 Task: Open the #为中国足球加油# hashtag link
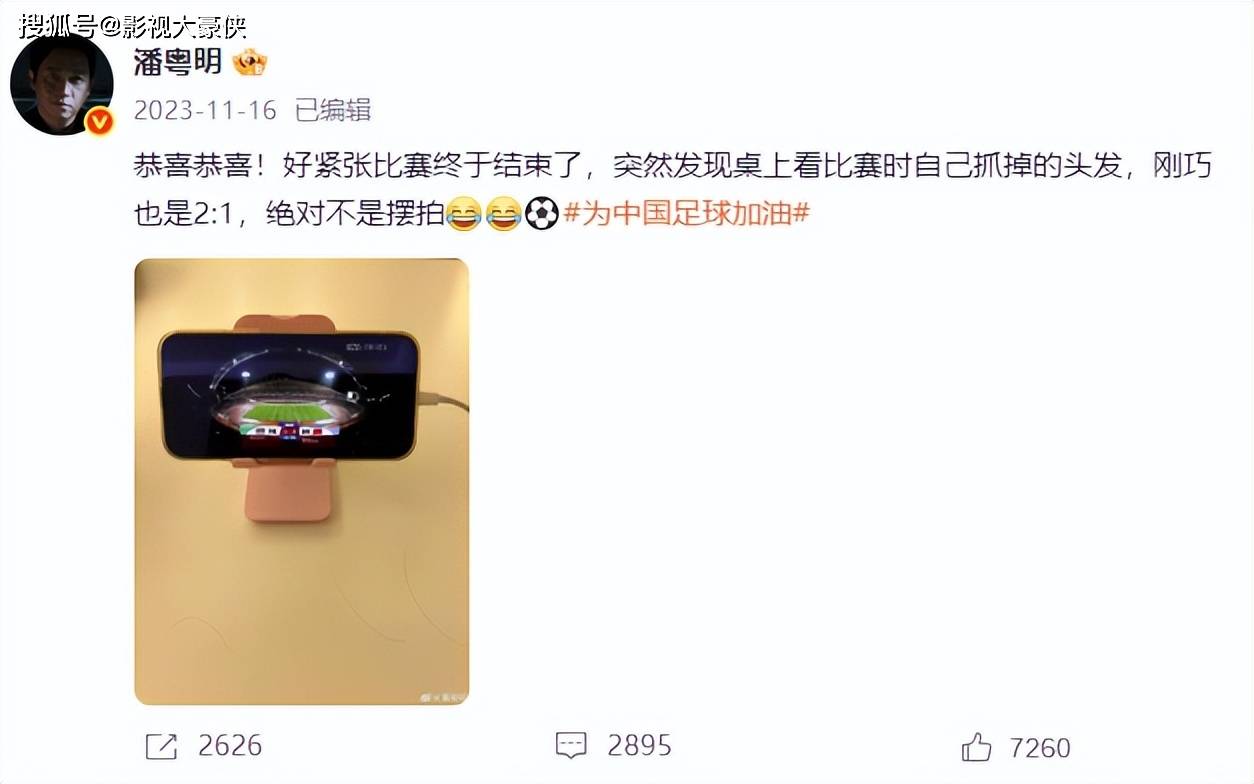coord(686,214)
